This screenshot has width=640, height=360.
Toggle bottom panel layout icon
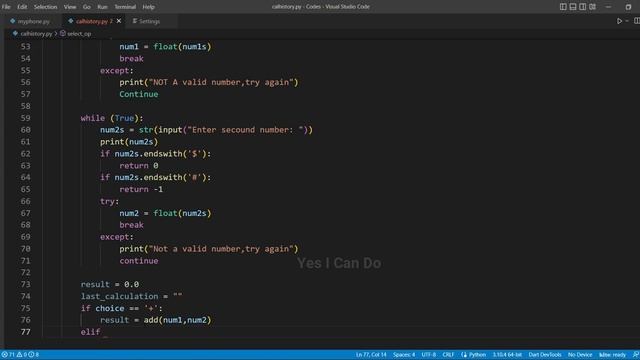pos(573,7)
